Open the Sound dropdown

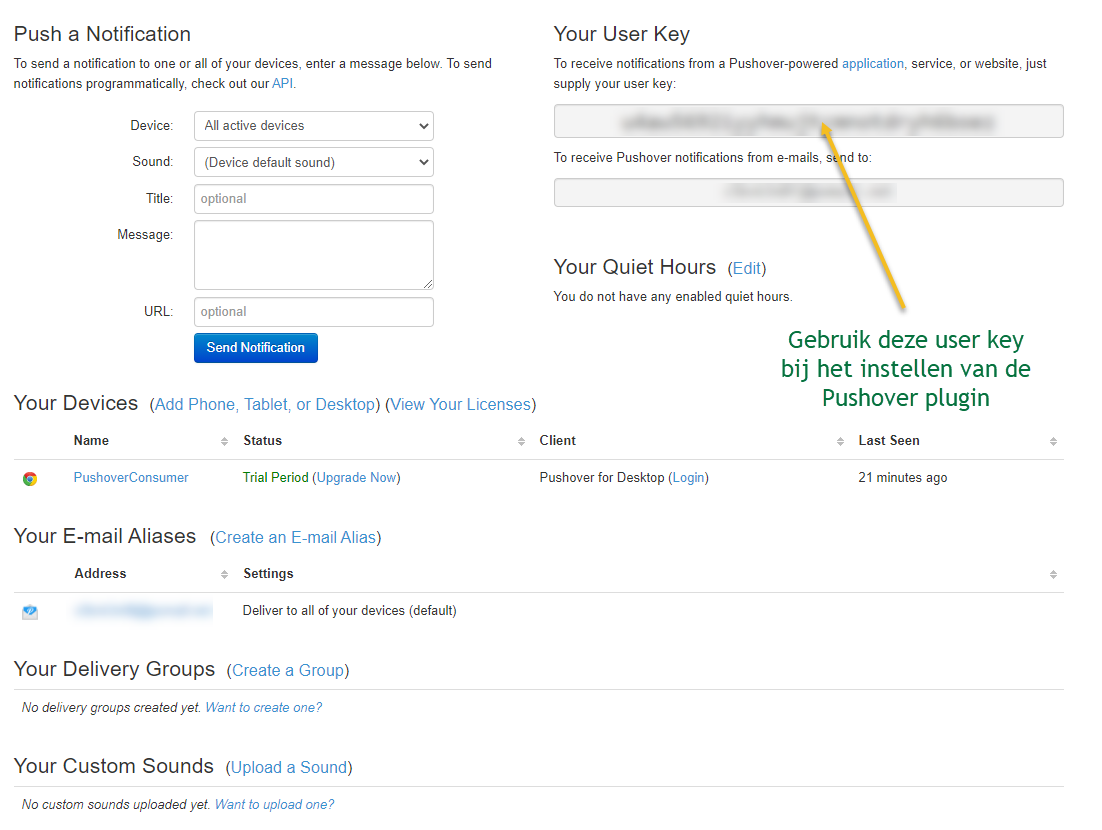pyautogui.click(x=313, y=162)
